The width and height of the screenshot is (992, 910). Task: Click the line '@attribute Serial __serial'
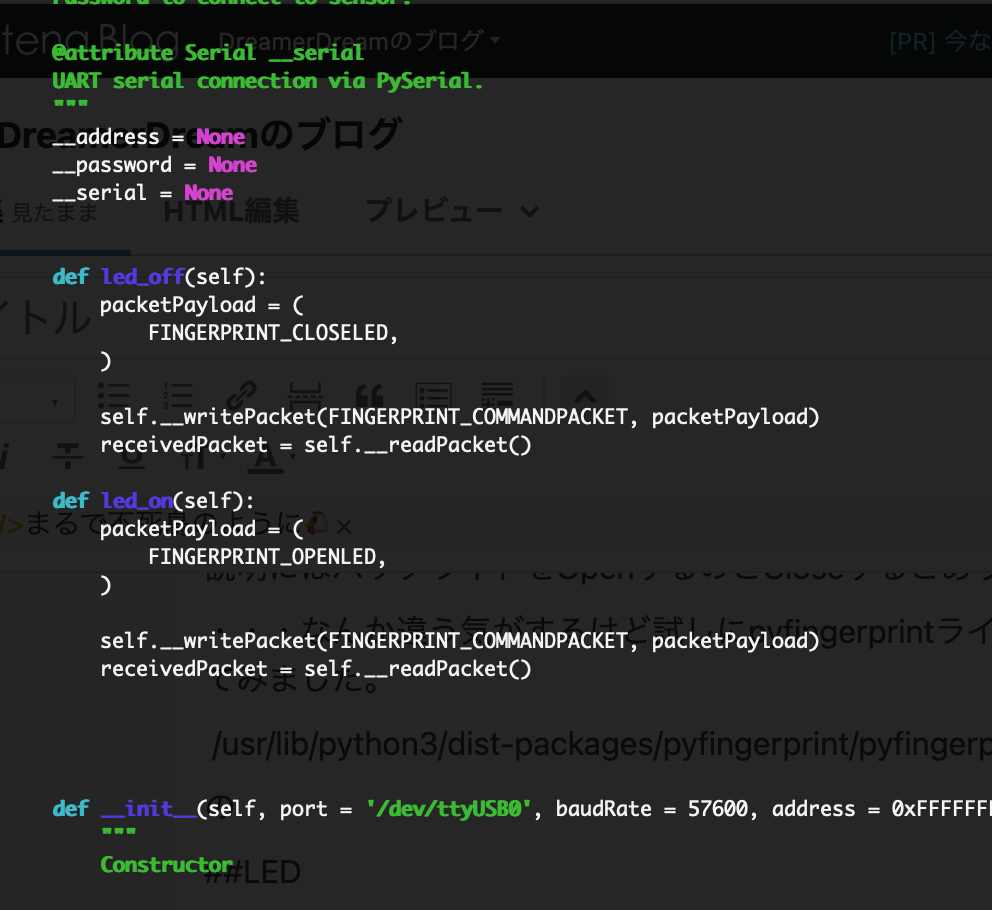tap(208, 53)
